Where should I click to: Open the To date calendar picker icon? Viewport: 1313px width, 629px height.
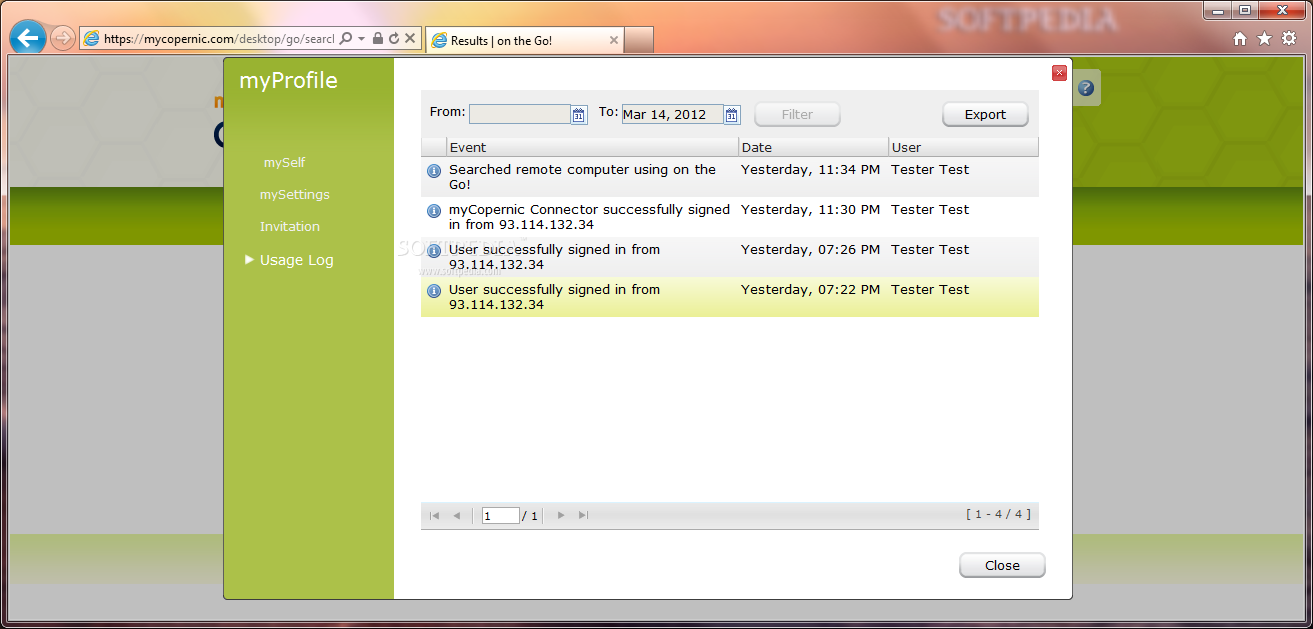coord(732,115)
